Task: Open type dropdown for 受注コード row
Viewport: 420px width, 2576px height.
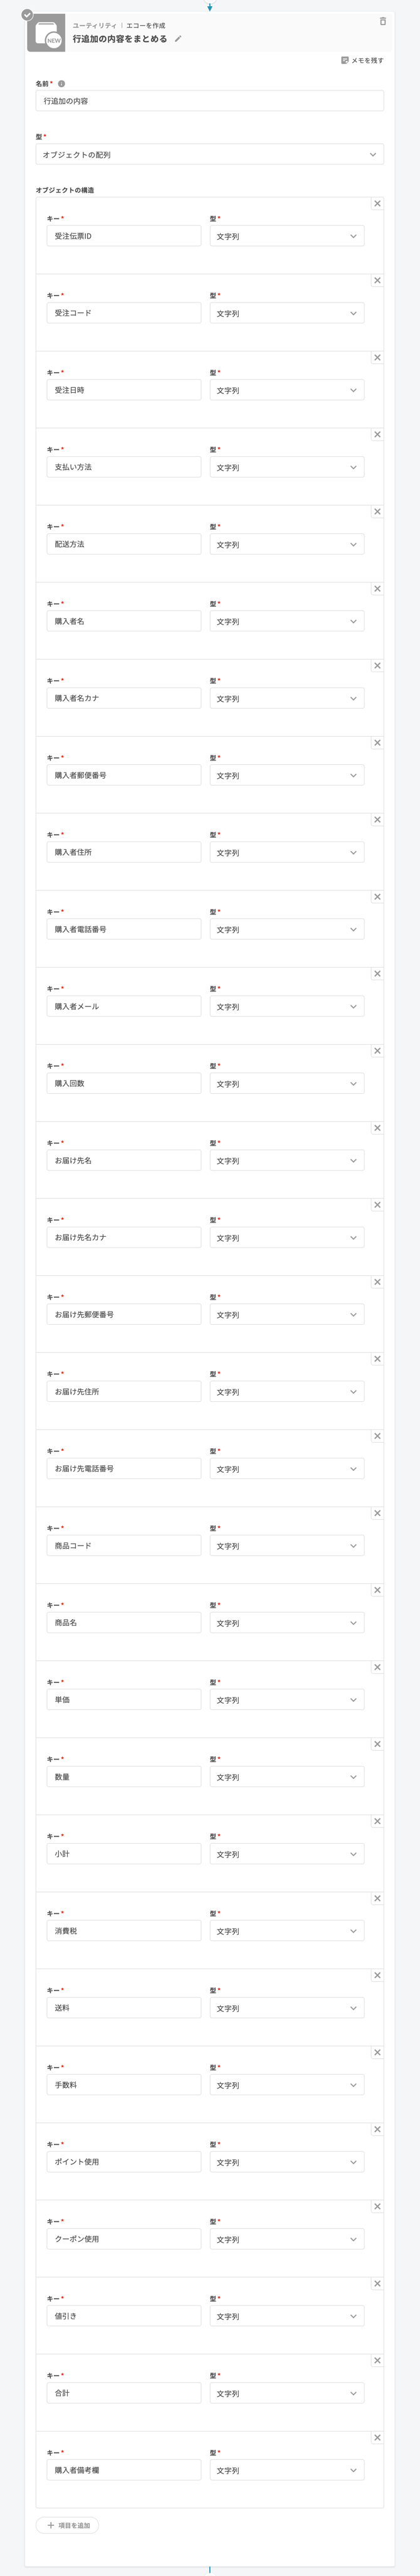Action: (286, 314)
